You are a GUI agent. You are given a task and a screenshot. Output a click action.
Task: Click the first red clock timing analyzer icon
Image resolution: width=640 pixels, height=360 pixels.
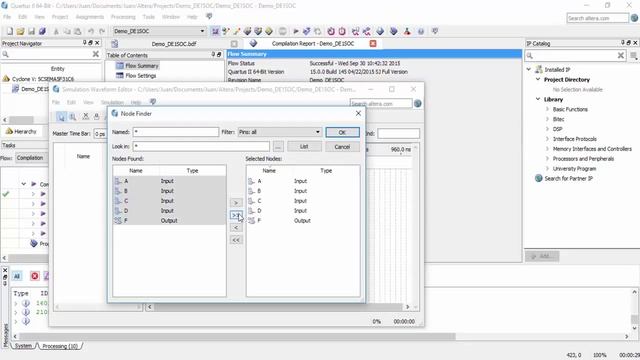331,31
